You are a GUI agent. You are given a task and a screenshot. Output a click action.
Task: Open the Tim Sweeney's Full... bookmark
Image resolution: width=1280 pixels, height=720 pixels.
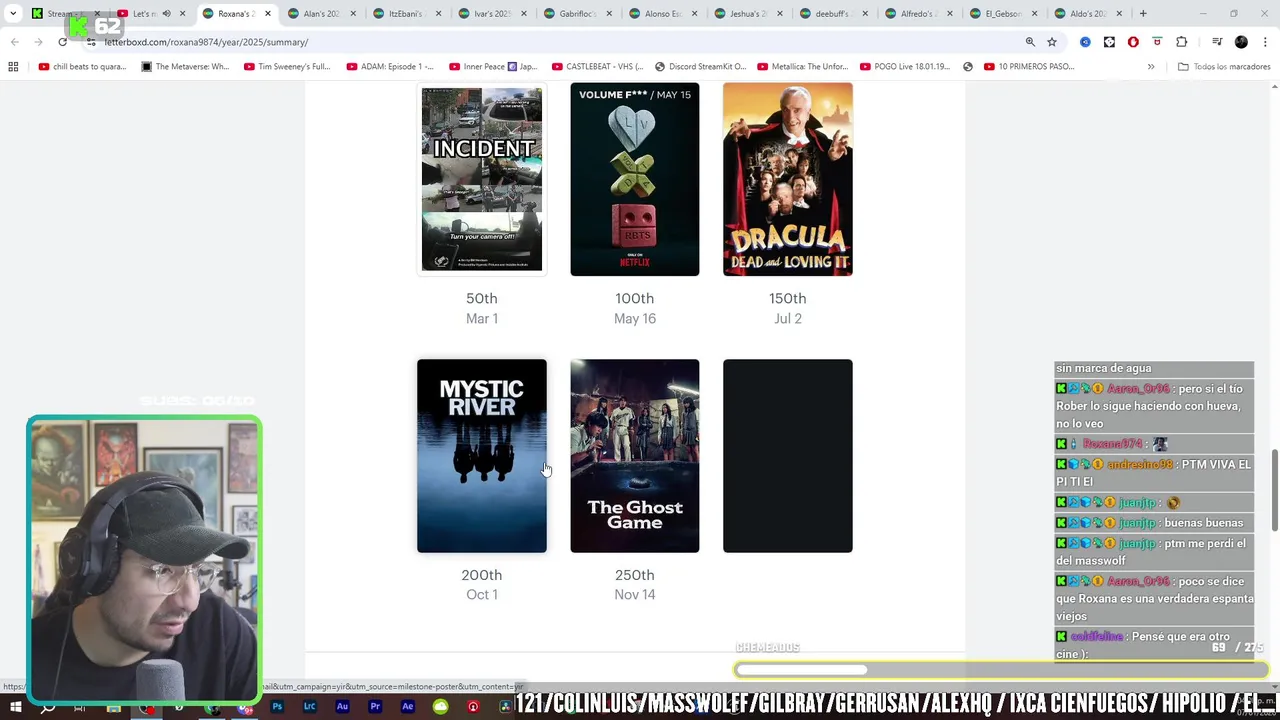pos(287,67)
